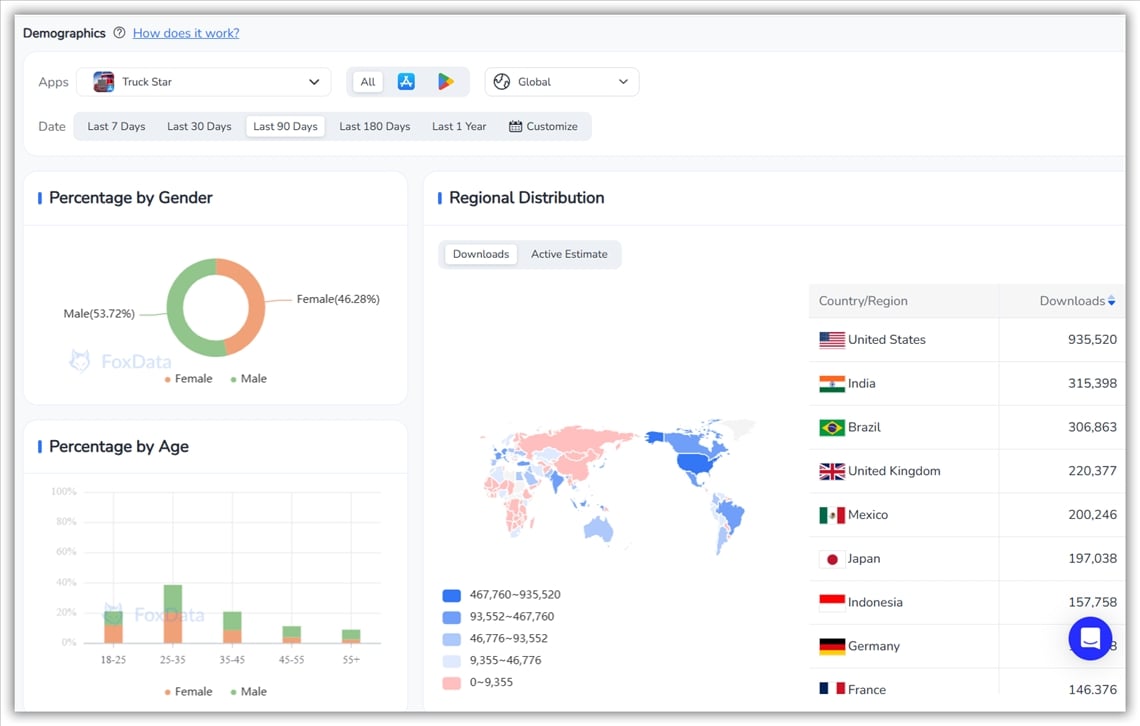
Task: Click the 25-35 age group bar
Action: click(173, 614)
